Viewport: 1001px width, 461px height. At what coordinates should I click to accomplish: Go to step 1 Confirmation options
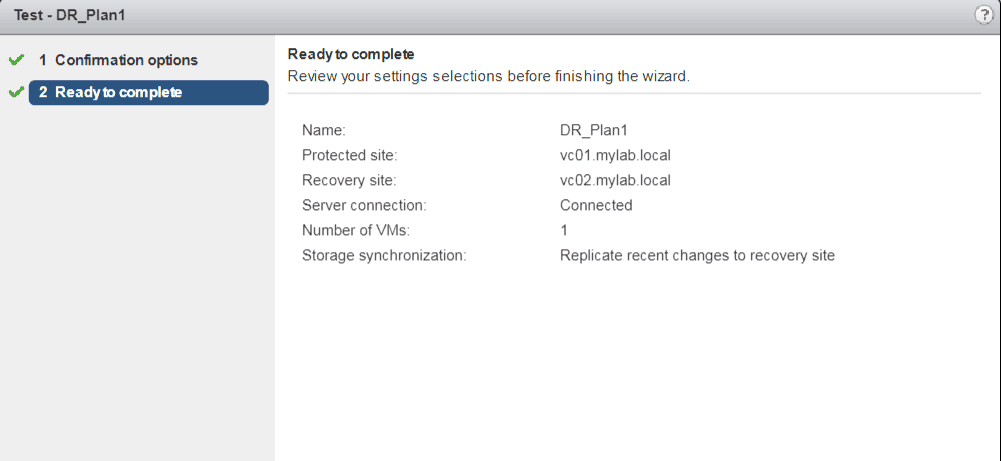pos(118,60)
